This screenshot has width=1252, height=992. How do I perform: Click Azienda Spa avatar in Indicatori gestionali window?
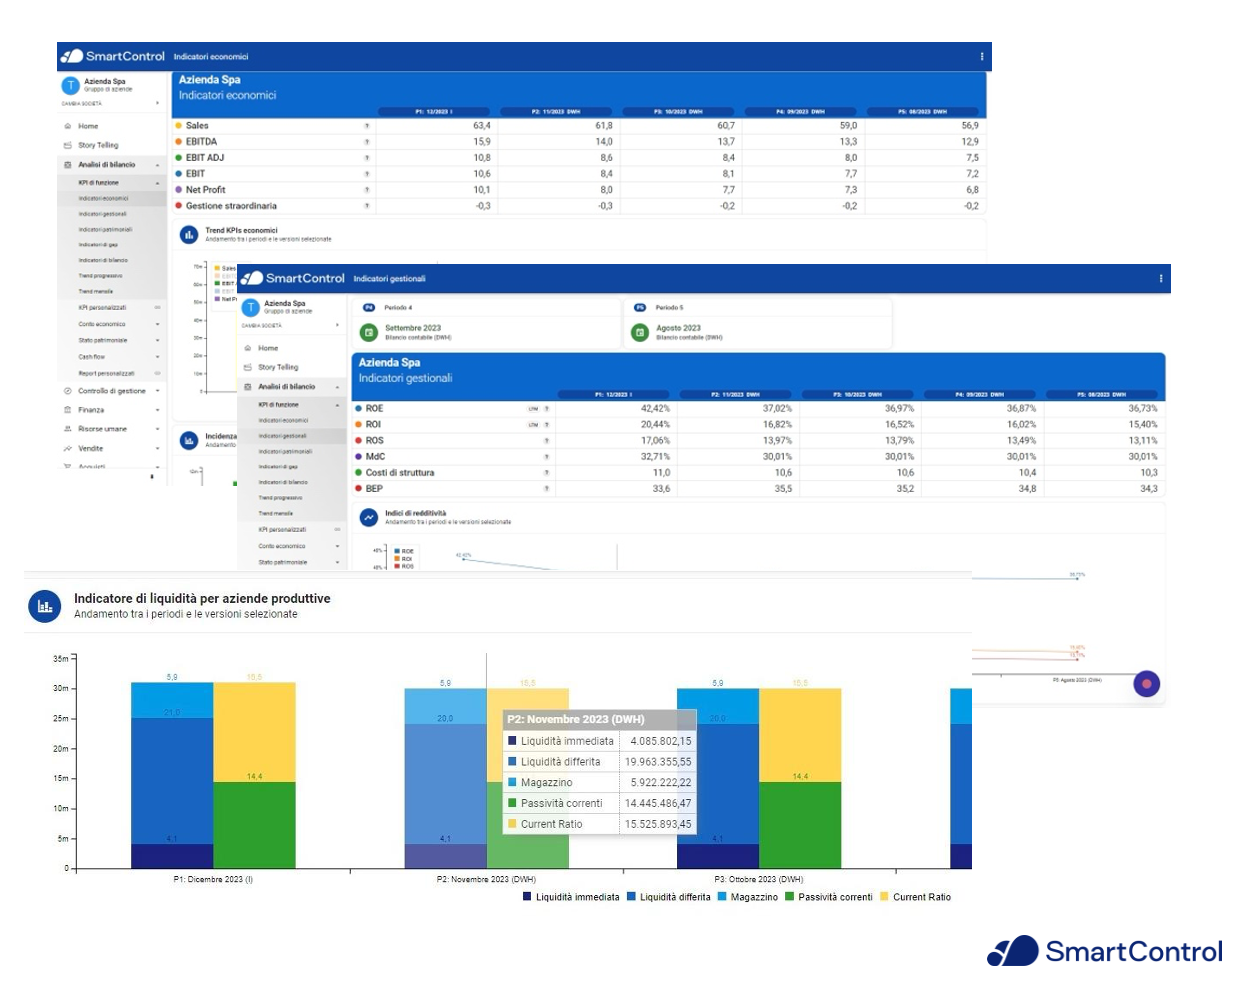(251, 307)
